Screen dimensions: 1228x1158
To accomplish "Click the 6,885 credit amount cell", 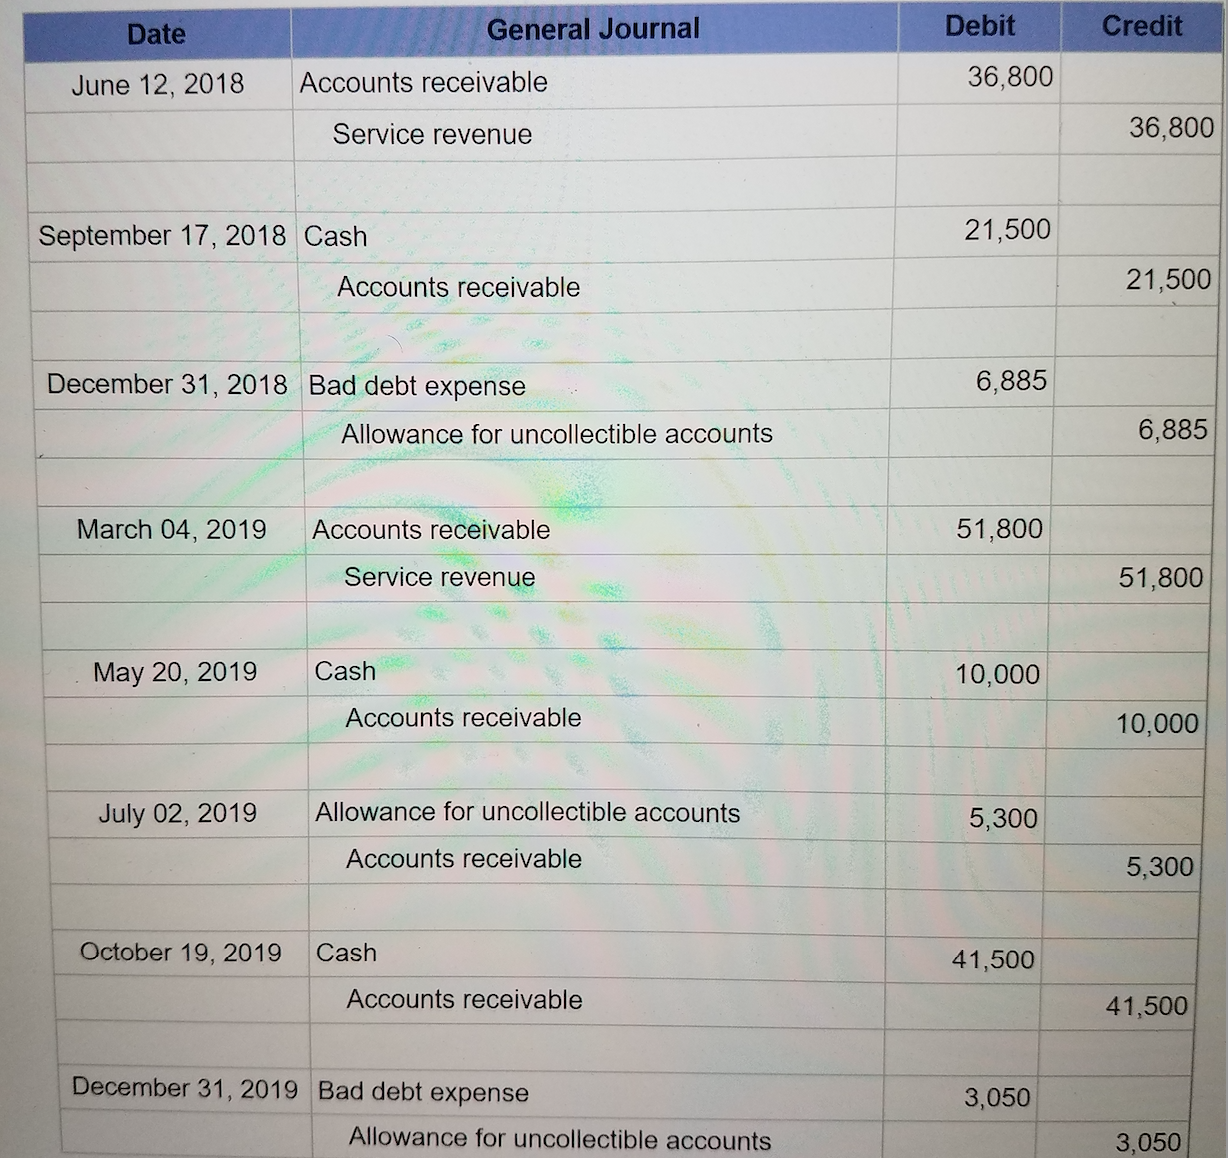I will coord(1172,430).
